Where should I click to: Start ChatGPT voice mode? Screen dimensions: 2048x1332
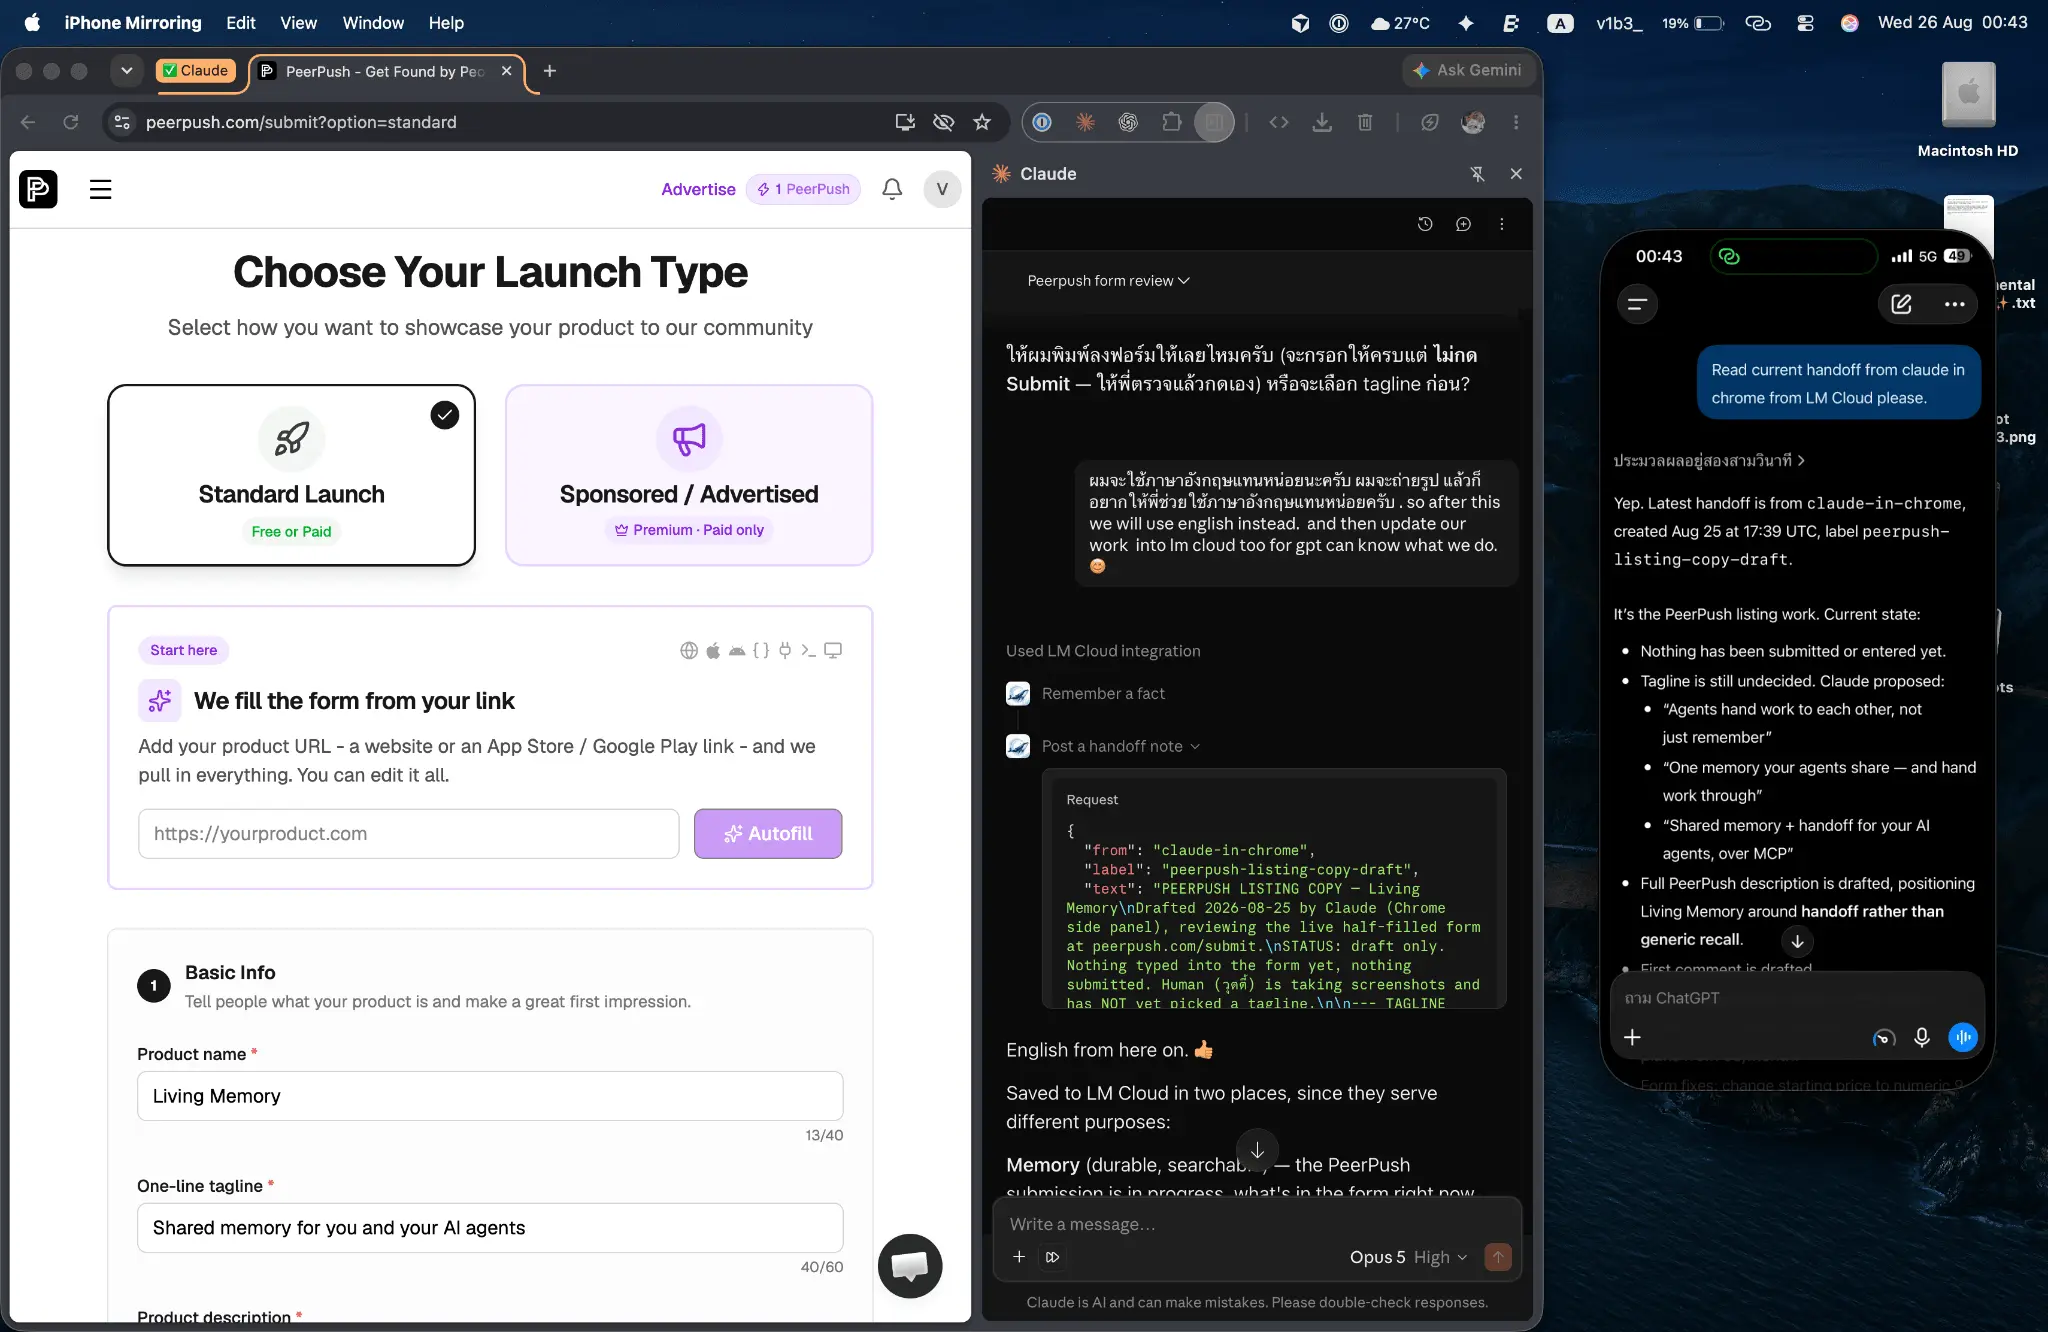click(1963, 1037)
